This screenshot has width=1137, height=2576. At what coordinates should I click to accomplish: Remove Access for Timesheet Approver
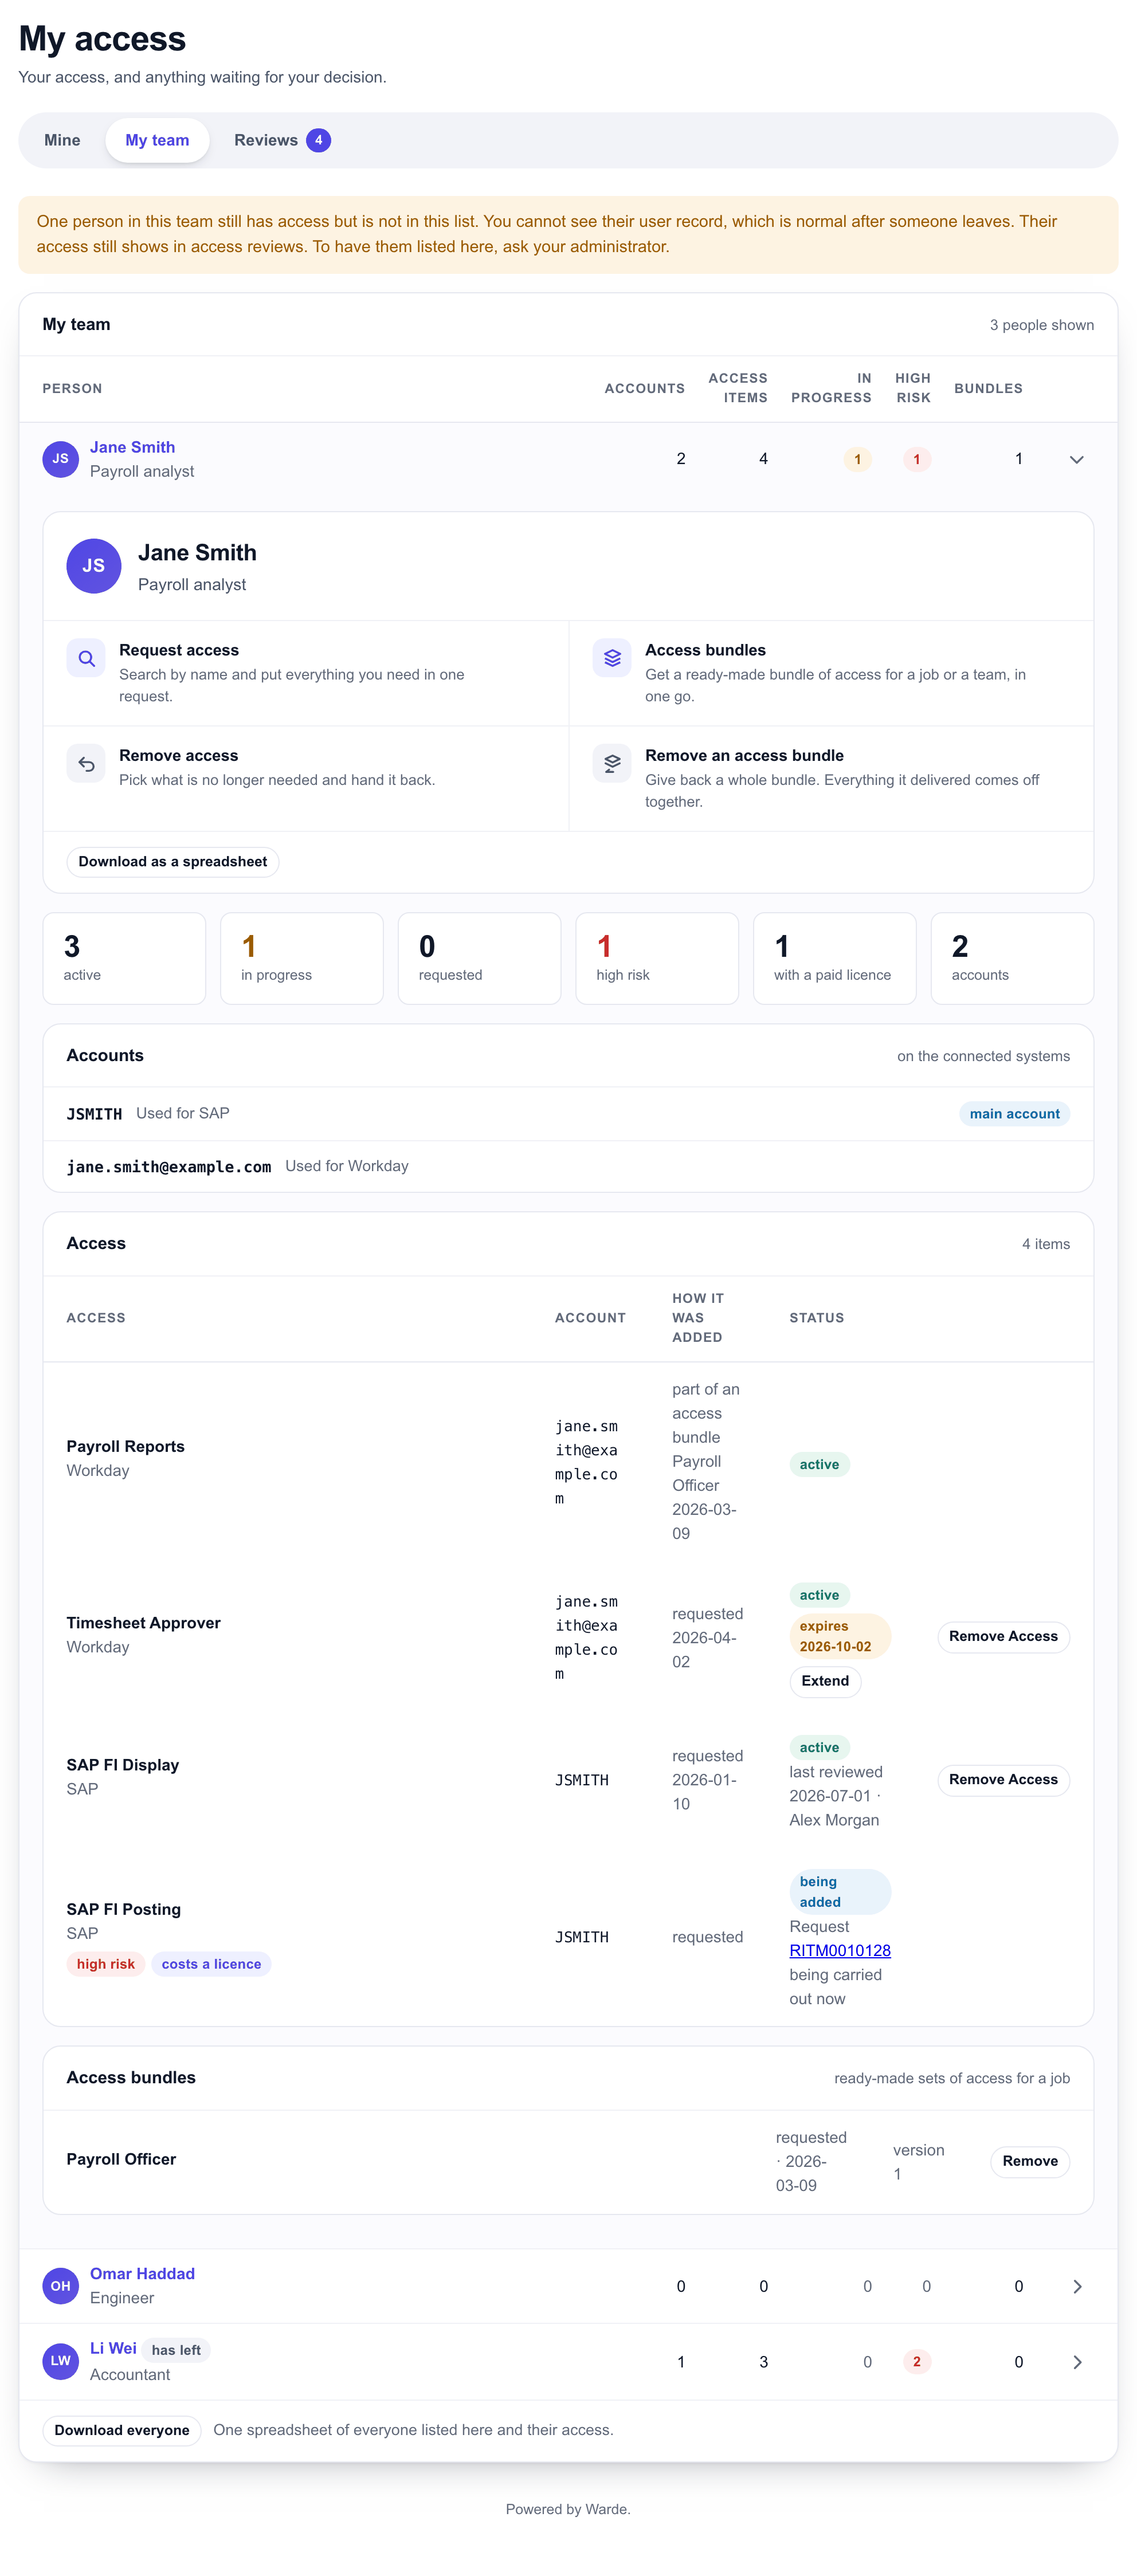[1003, 1637]
